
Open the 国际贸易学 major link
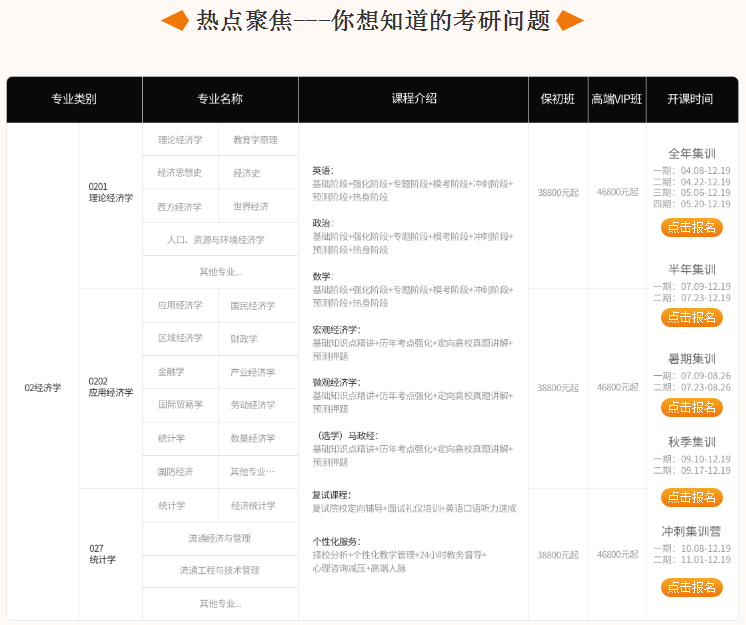[x=180, y=405]
